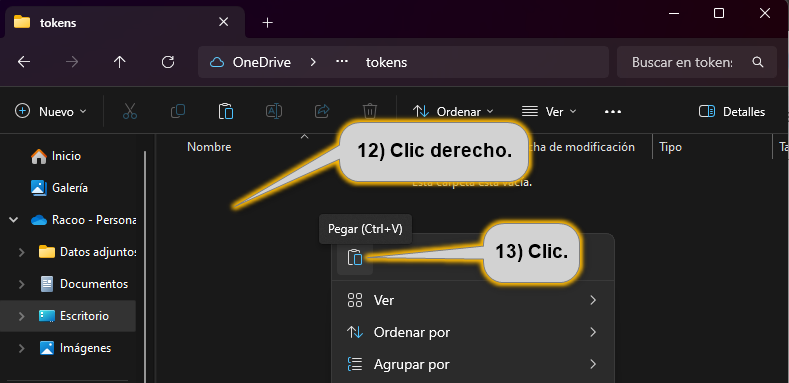
Task: Open the three-dots See more toolbar menu
Action: pos(612,112)
